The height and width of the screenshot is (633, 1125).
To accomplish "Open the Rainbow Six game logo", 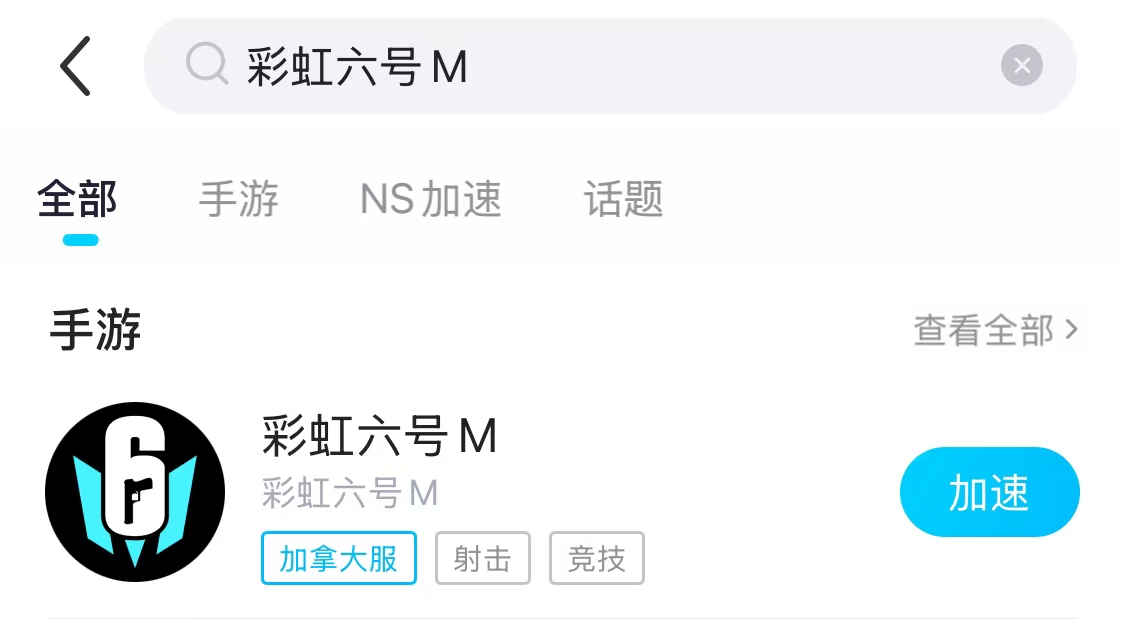I will [x=135, y=492].
